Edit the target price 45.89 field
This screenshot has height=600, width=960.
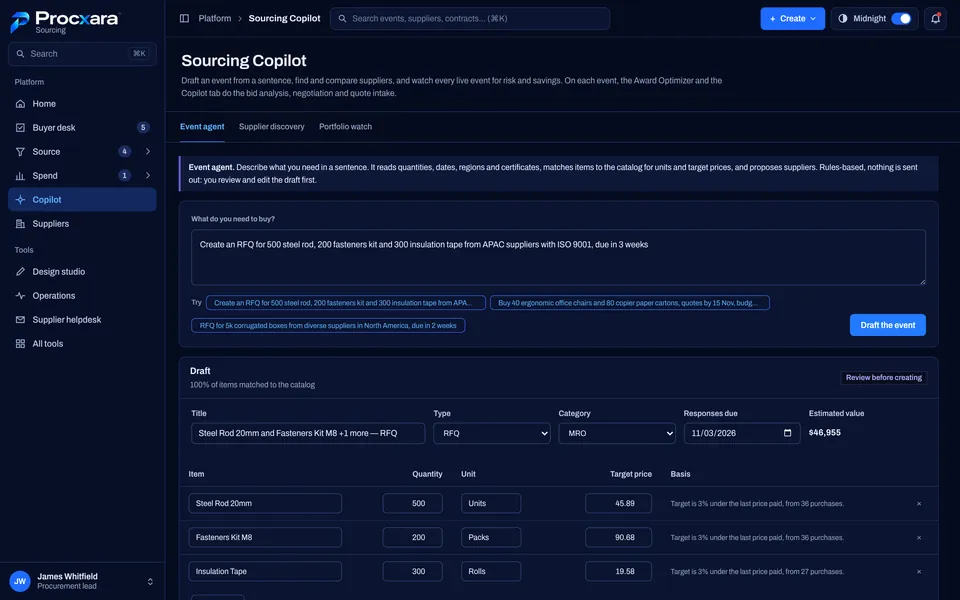click(x=618, y=503)
